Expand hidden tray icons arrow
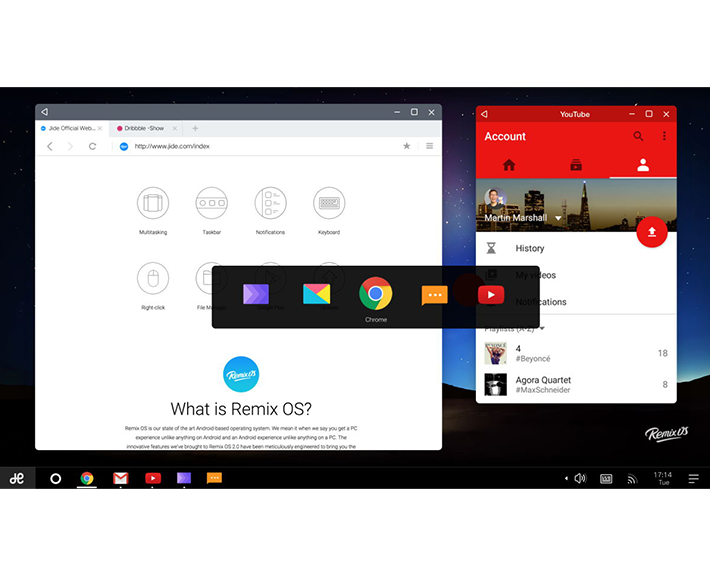This screenshot has width=710, height=575. pyautogui.click(x=566, y=478)
